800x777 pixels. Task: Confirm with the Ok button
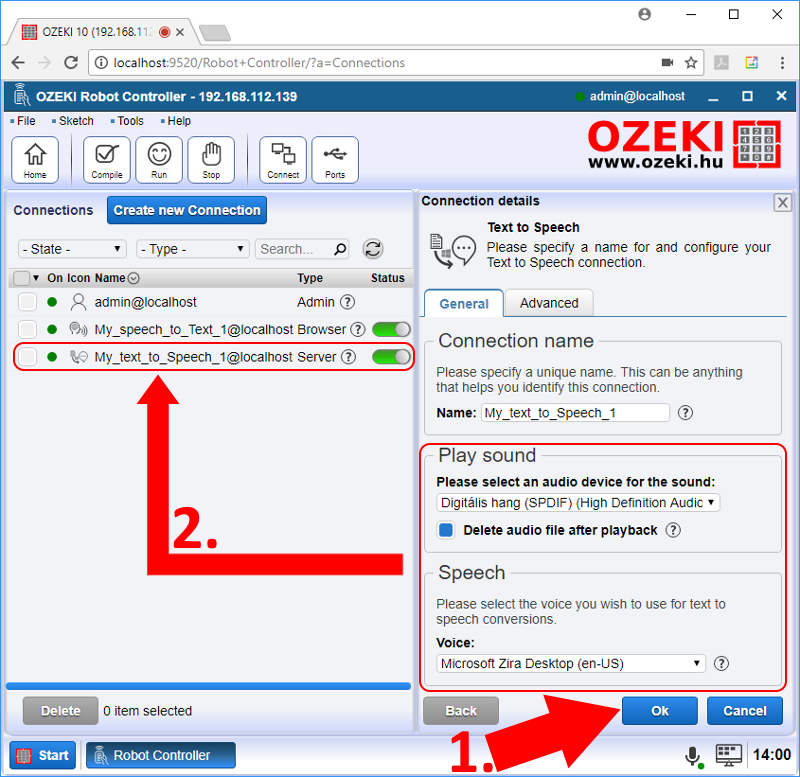pyautogui.click(x=660, y=711)
